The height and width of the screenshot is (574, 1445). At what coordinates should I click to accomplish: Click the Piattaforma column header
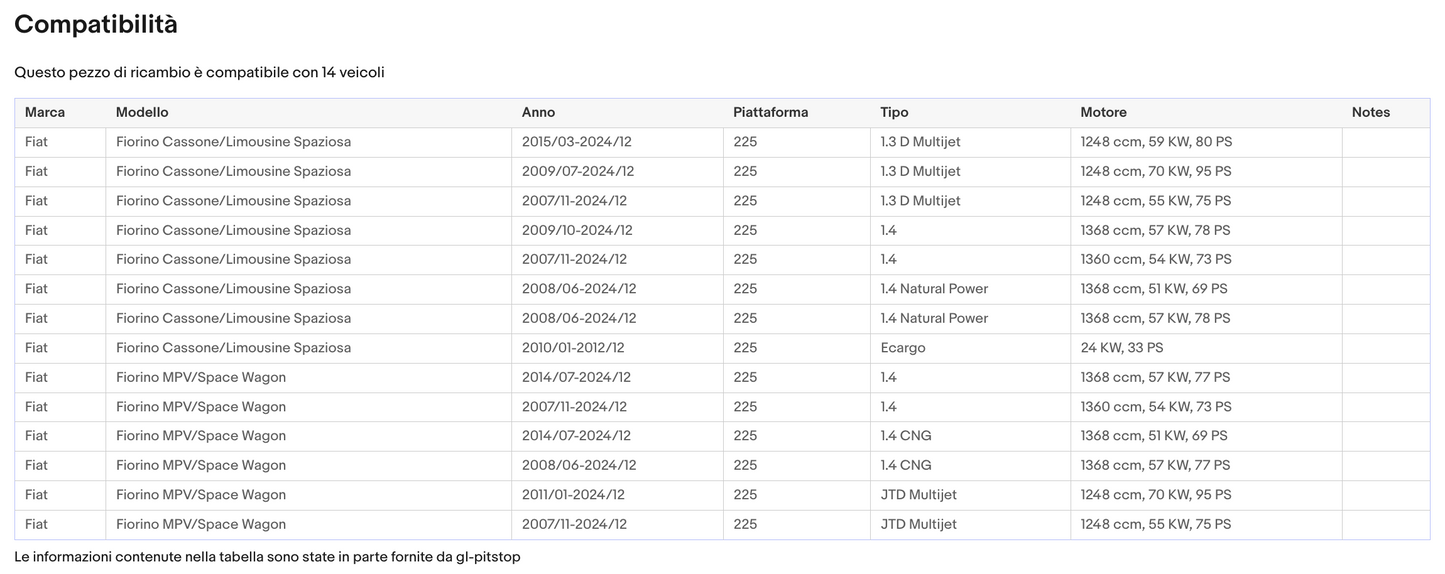770,112
